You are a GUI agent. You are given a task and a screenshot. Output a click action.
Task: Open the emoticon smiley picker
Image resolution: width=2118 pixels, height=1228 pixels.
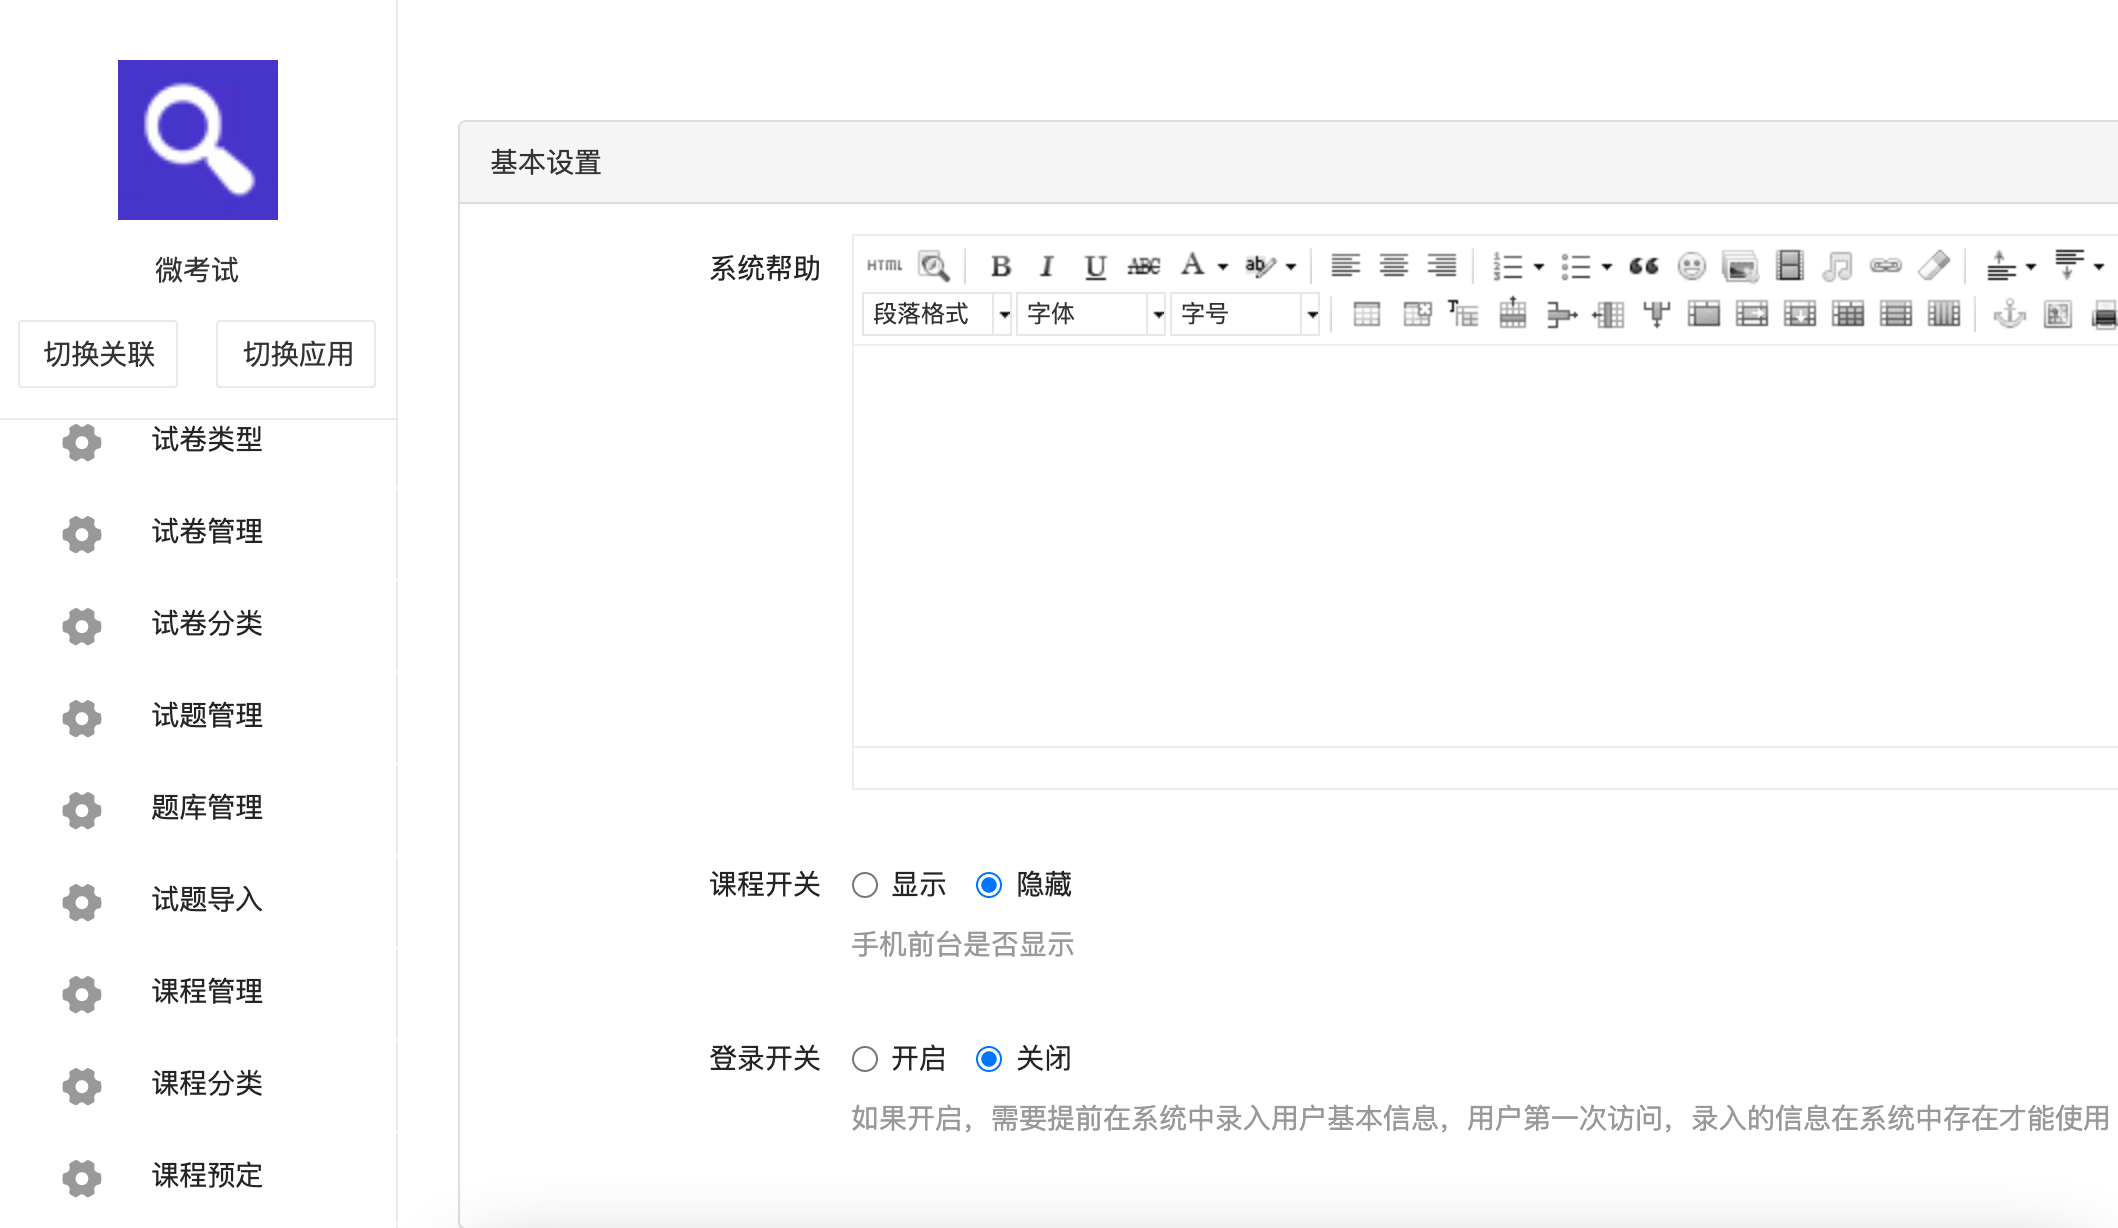pos(1691,266)
